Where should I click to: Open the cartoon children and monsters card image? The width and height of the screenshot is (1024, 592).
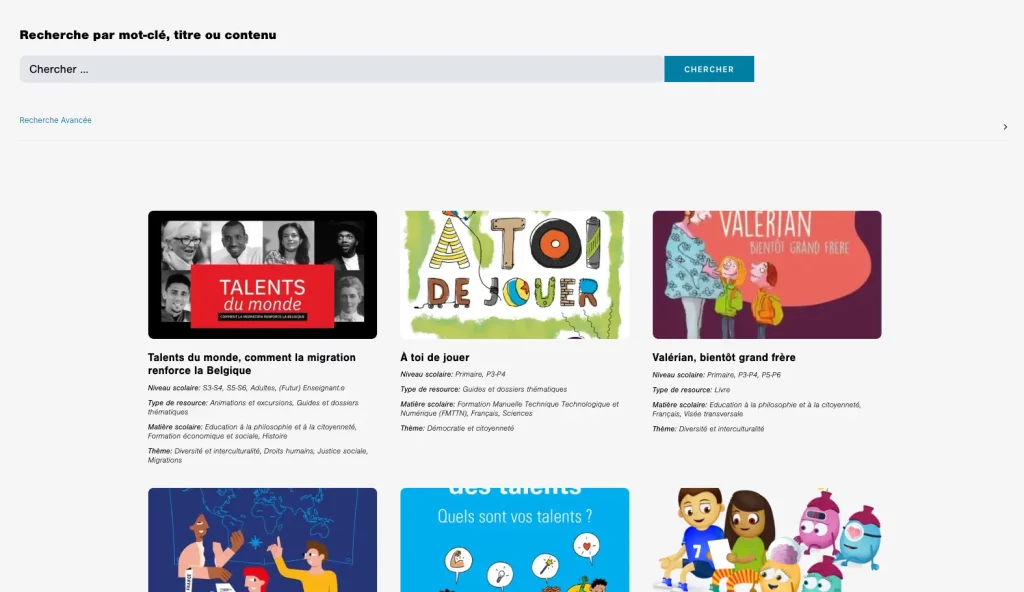[x=767, y=540]
